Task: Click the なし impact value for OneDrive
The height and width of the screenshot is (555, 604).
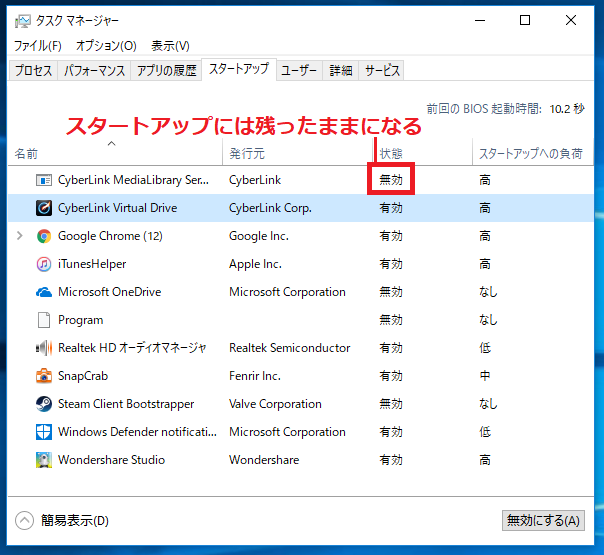Action: click(488, 292)
